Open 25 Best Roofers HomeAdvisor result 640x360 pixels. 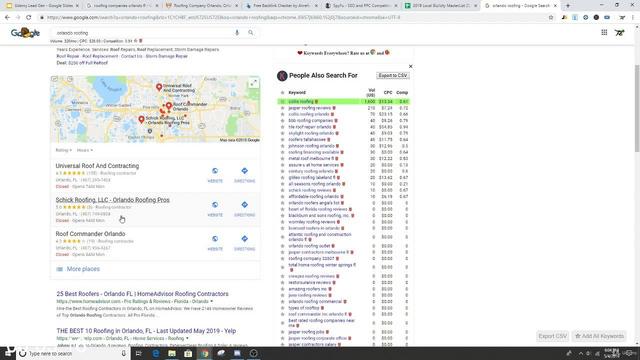coord(142,294)
